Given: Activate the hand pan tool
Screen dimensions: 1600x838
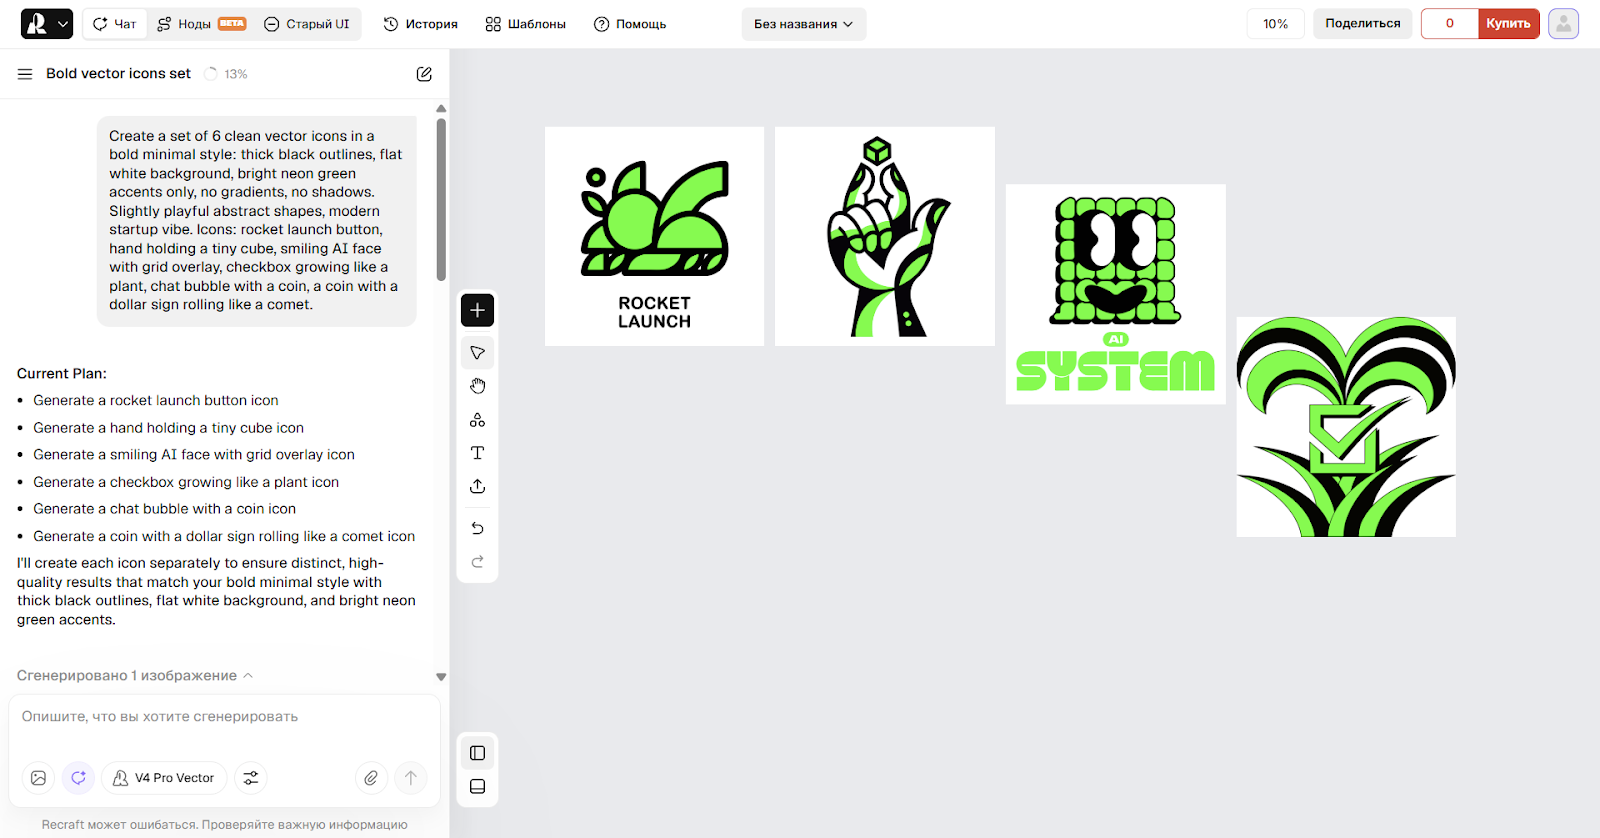Looking at the screenshot, I should (x=477, y=386).
